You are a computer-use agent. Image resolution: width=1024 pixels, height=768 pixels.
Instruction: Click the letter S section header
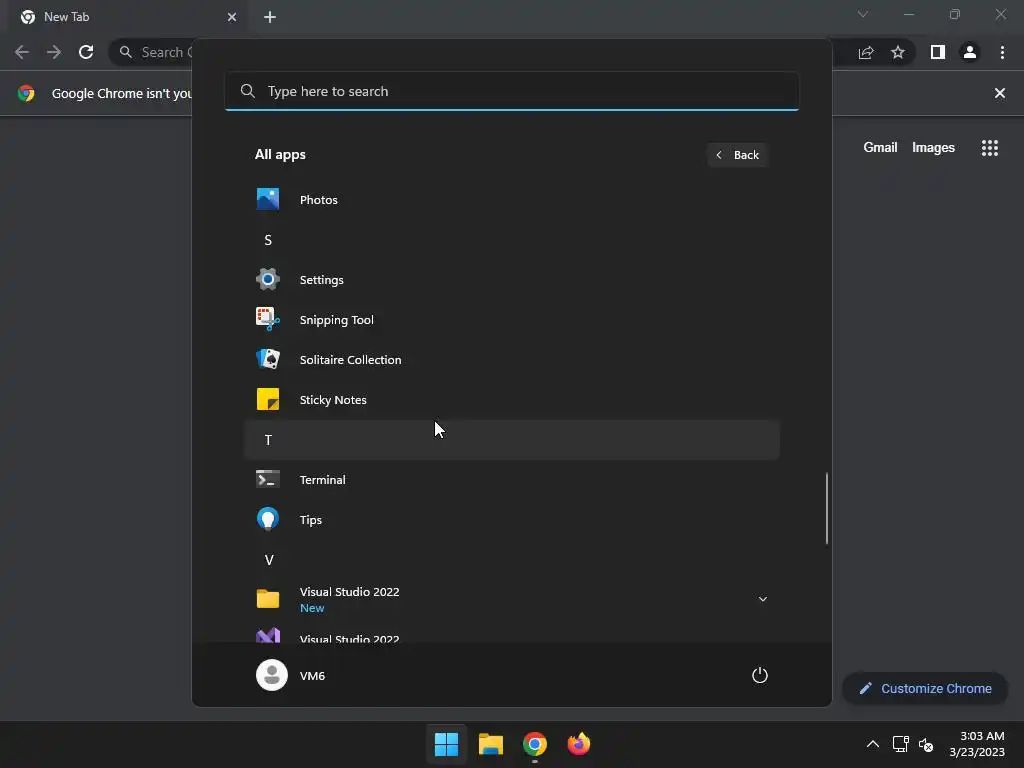268,240
